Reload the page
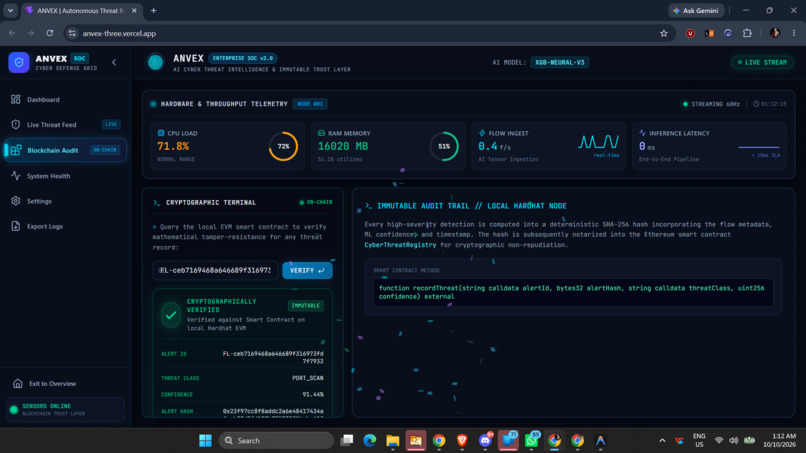Image resolution: width=806 pixels, height=453 pixels. pos(49,33)
